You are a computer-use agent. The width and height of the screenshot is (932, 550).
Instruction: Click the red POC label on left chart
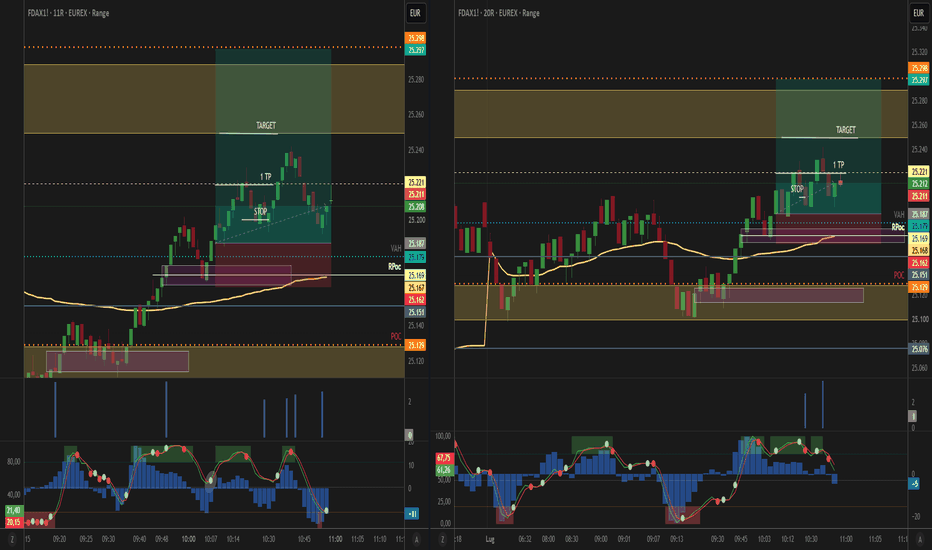pyautogui.click(x=396, y=337)
